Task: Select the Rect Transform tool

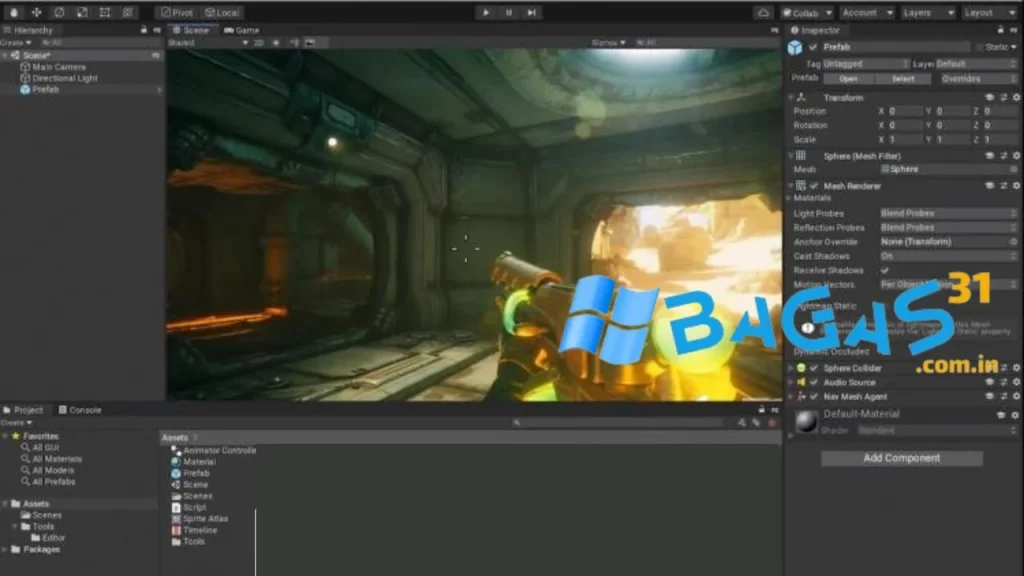Action: (105, 12)
